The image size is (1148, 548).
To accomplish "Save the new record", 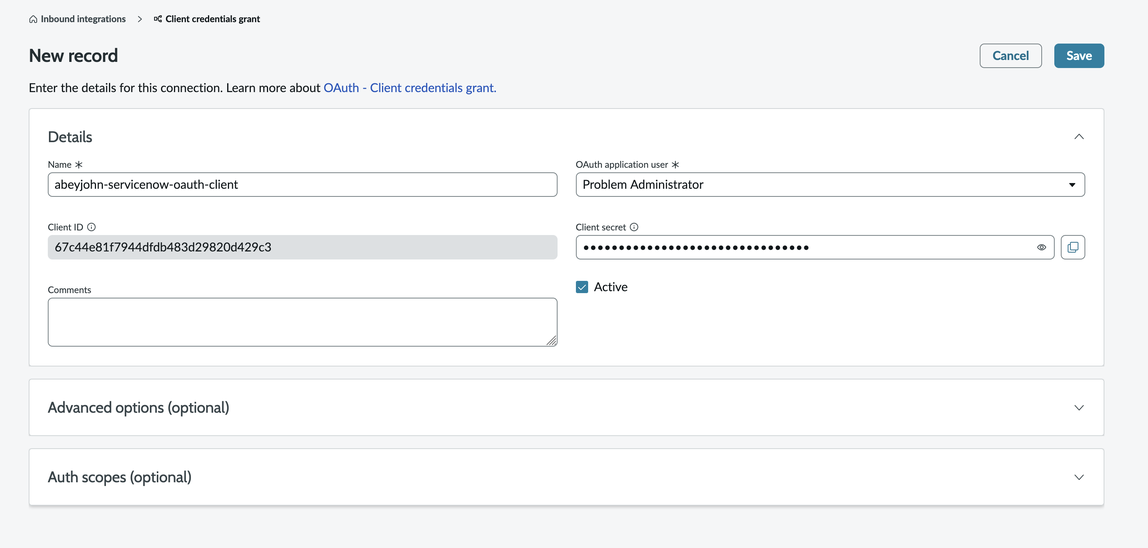I will (x=1078, y=56).
